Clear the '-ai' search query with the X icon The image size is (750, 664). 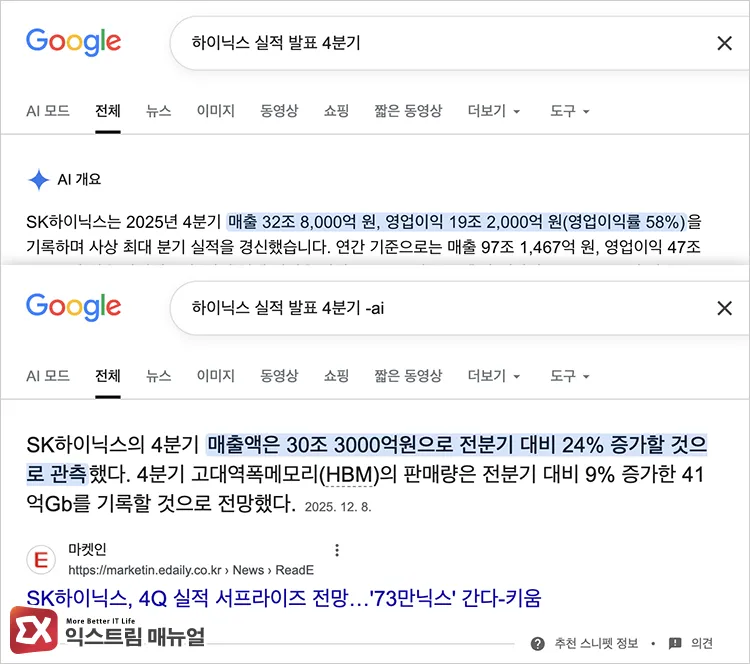pyautogui.click(x=724, y=308)
